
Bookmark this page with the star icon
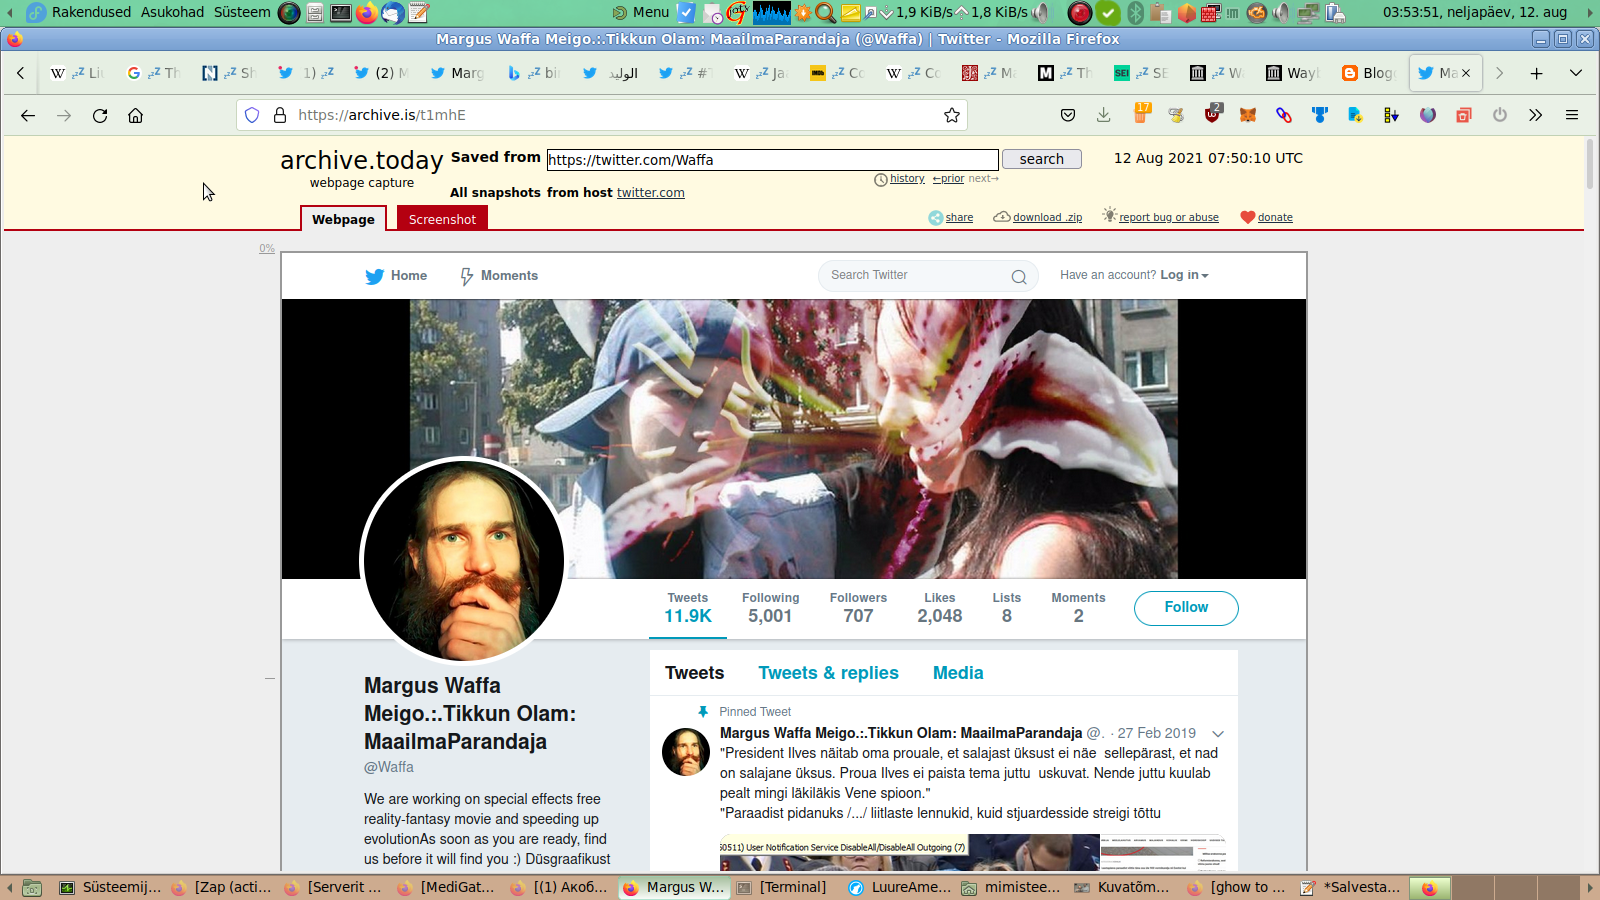click(x=952, y=115)
